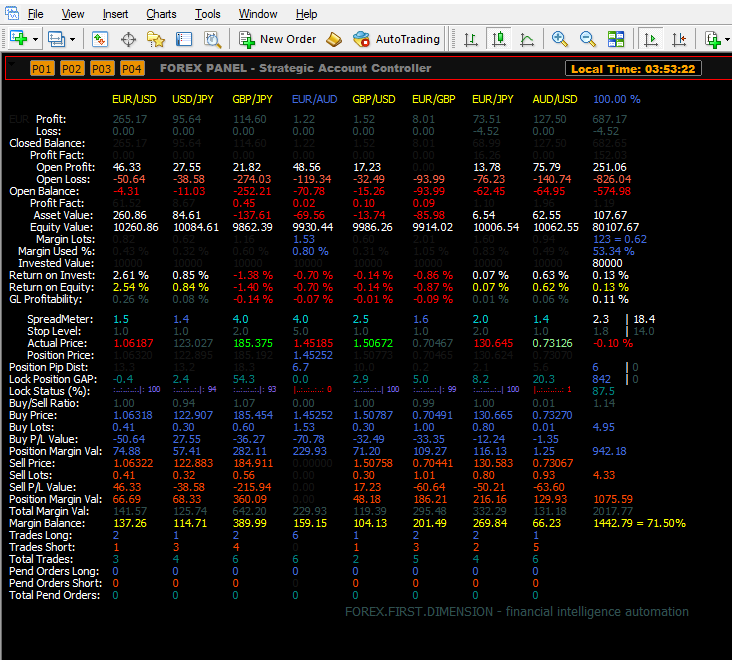The image size is (732, 660).
Task: Open the Indicators list icon
Action: pos(713,39)
